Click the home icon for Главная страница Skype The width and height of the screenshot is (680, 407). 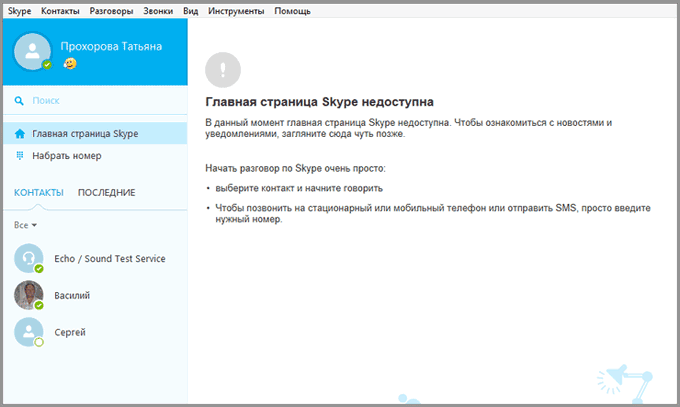pyautogui.click(x=20, y=134)
